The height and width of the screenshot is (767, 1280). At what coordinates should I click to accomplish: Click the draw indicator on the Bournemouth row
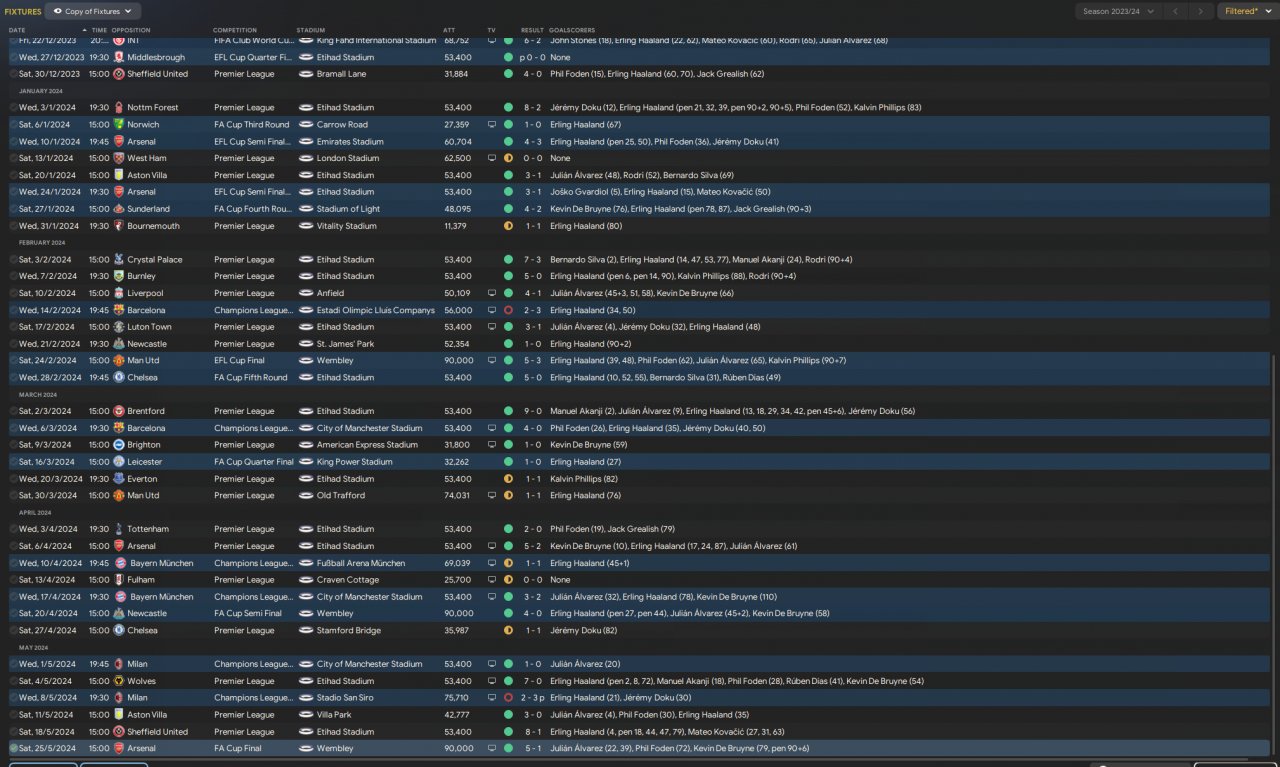pyautogui.click(x=508, y=226)
